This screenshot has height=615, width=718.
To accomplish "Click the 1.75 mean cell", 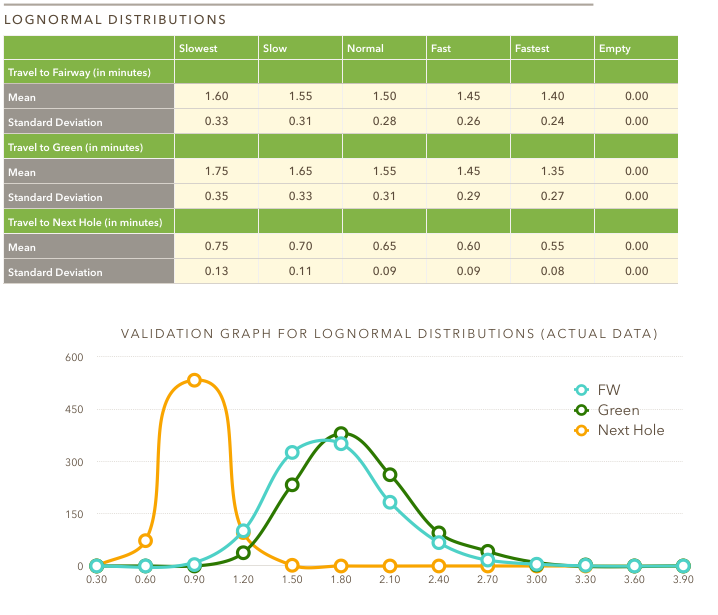I will 216,172.
